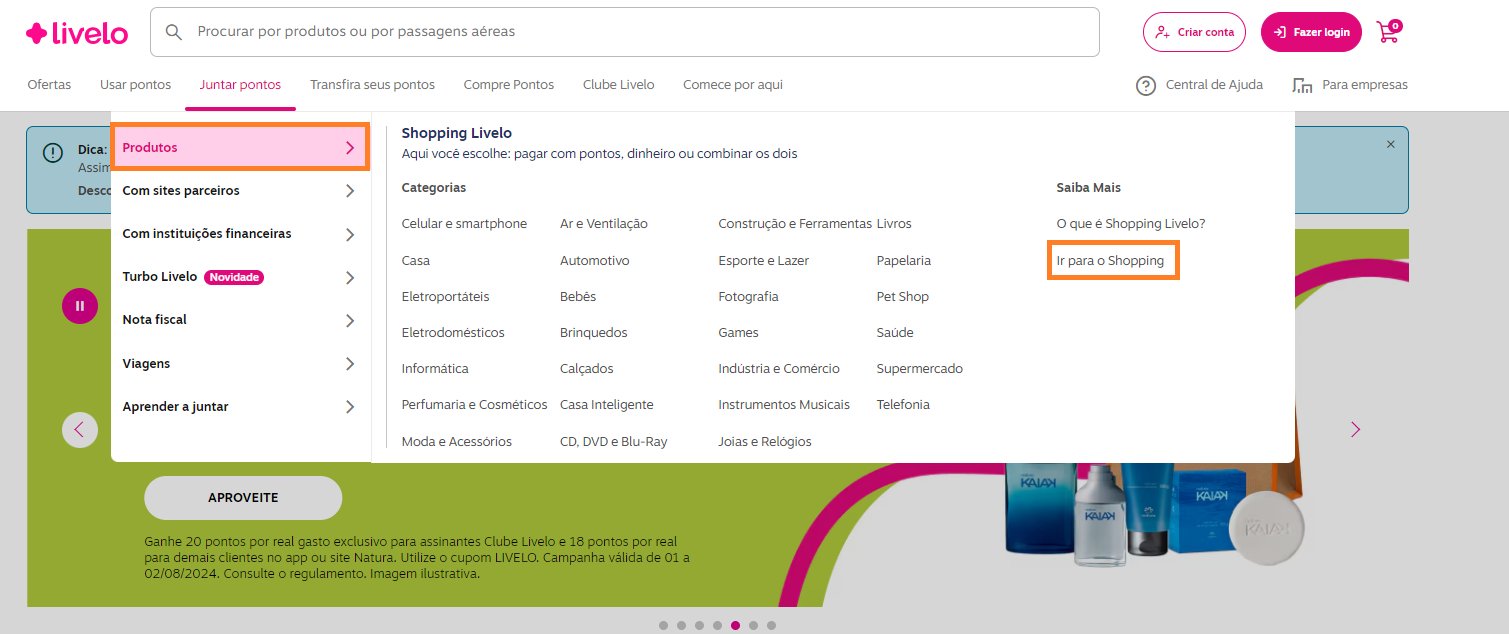Go to next carousel banner
1509x634 pixels.
click(1356, 430)
